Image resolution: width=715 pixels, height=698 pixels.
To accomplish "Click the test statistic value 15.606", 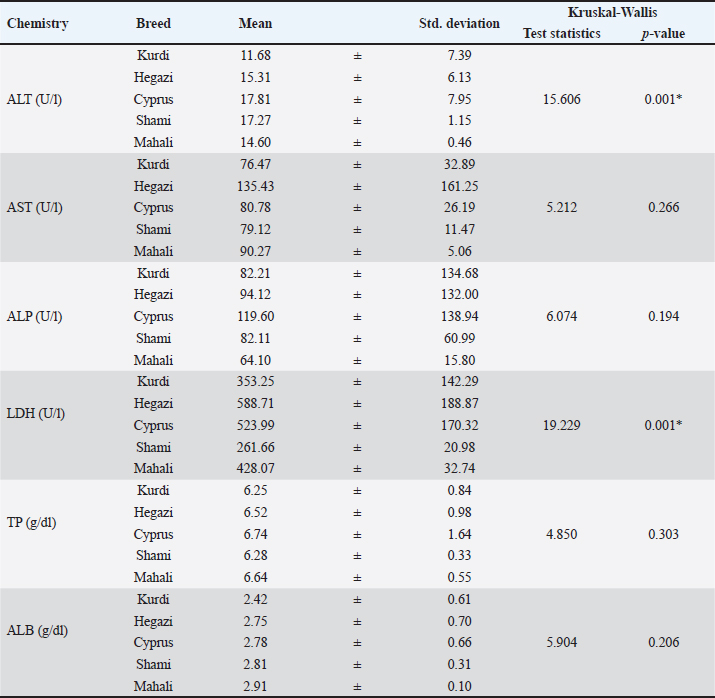I will (x=561, y=99).
